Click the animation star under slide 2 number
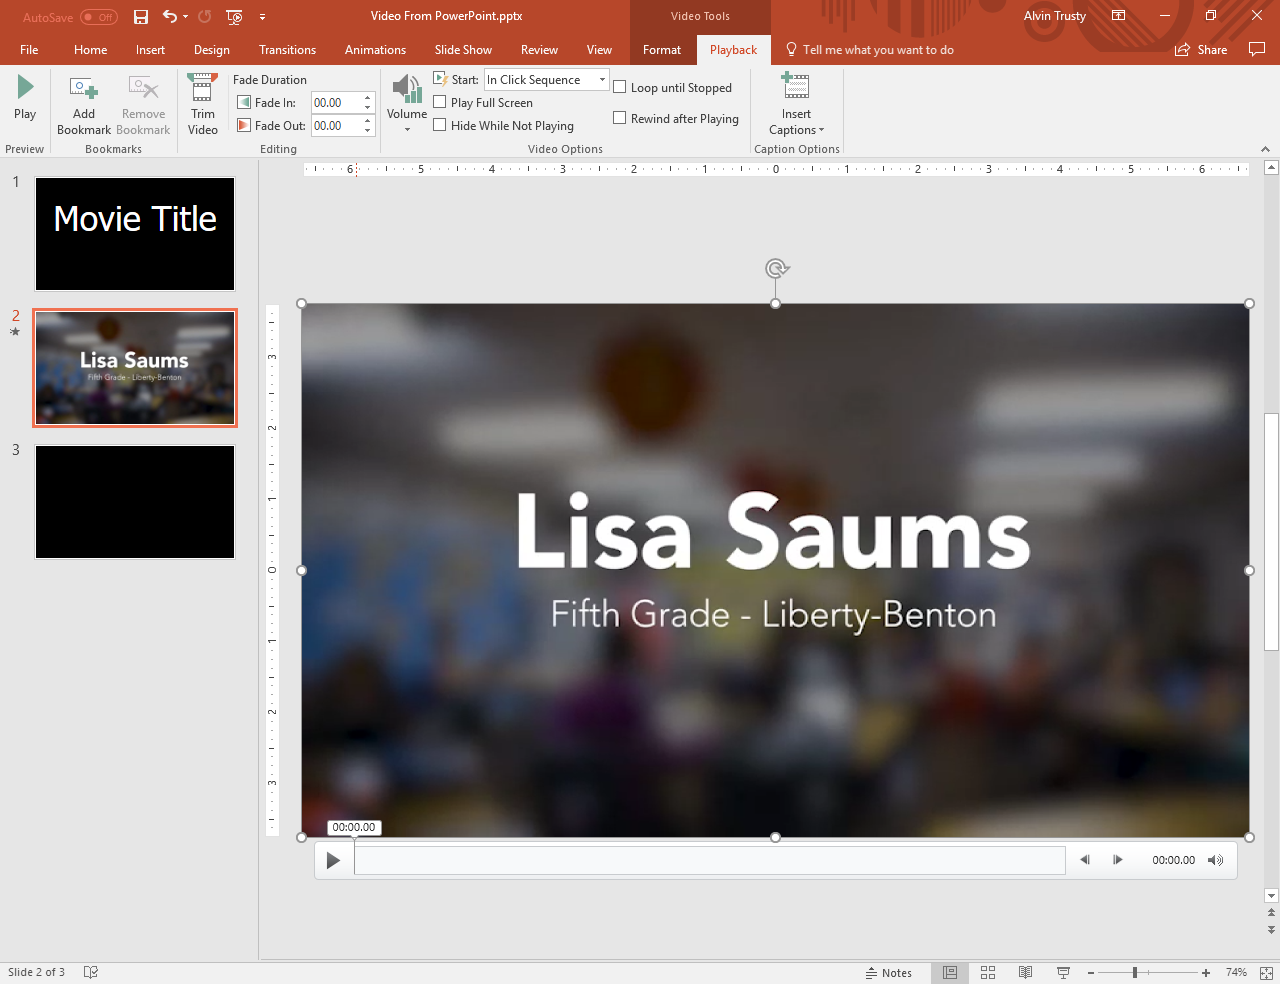Screen dimensions: 1280x984 coord(15,332)
